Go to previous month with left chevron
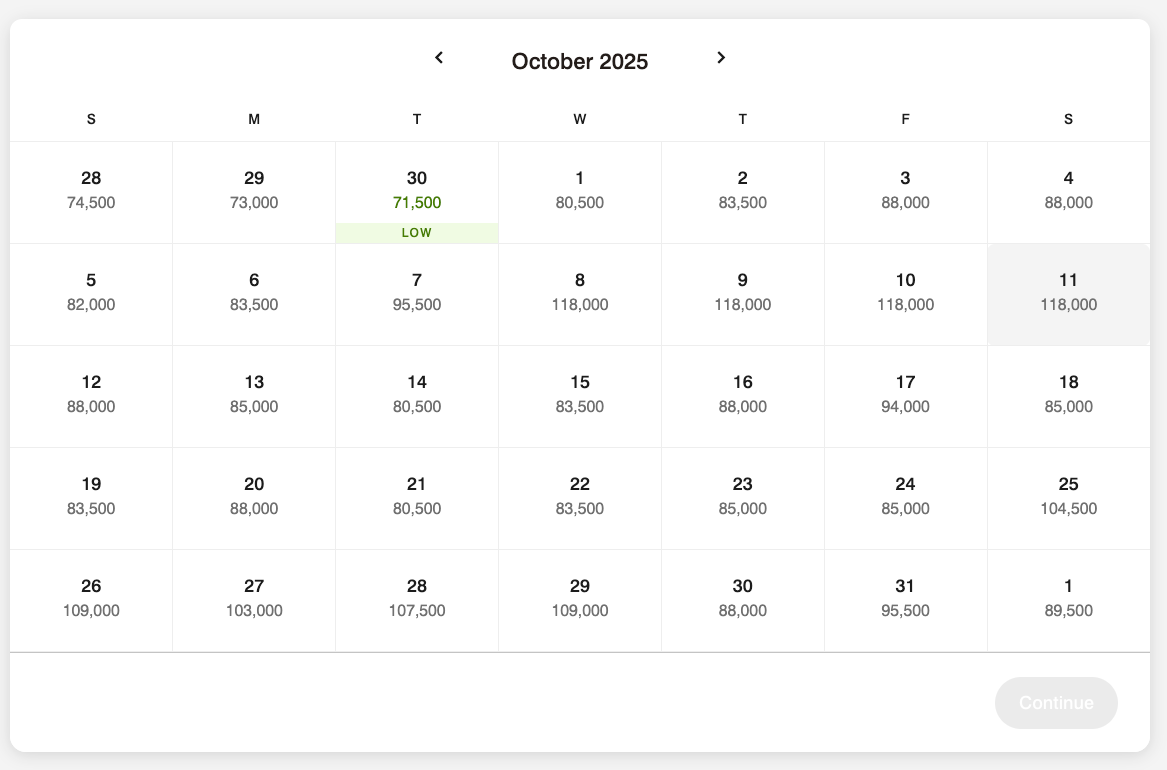 pos(439,57)
